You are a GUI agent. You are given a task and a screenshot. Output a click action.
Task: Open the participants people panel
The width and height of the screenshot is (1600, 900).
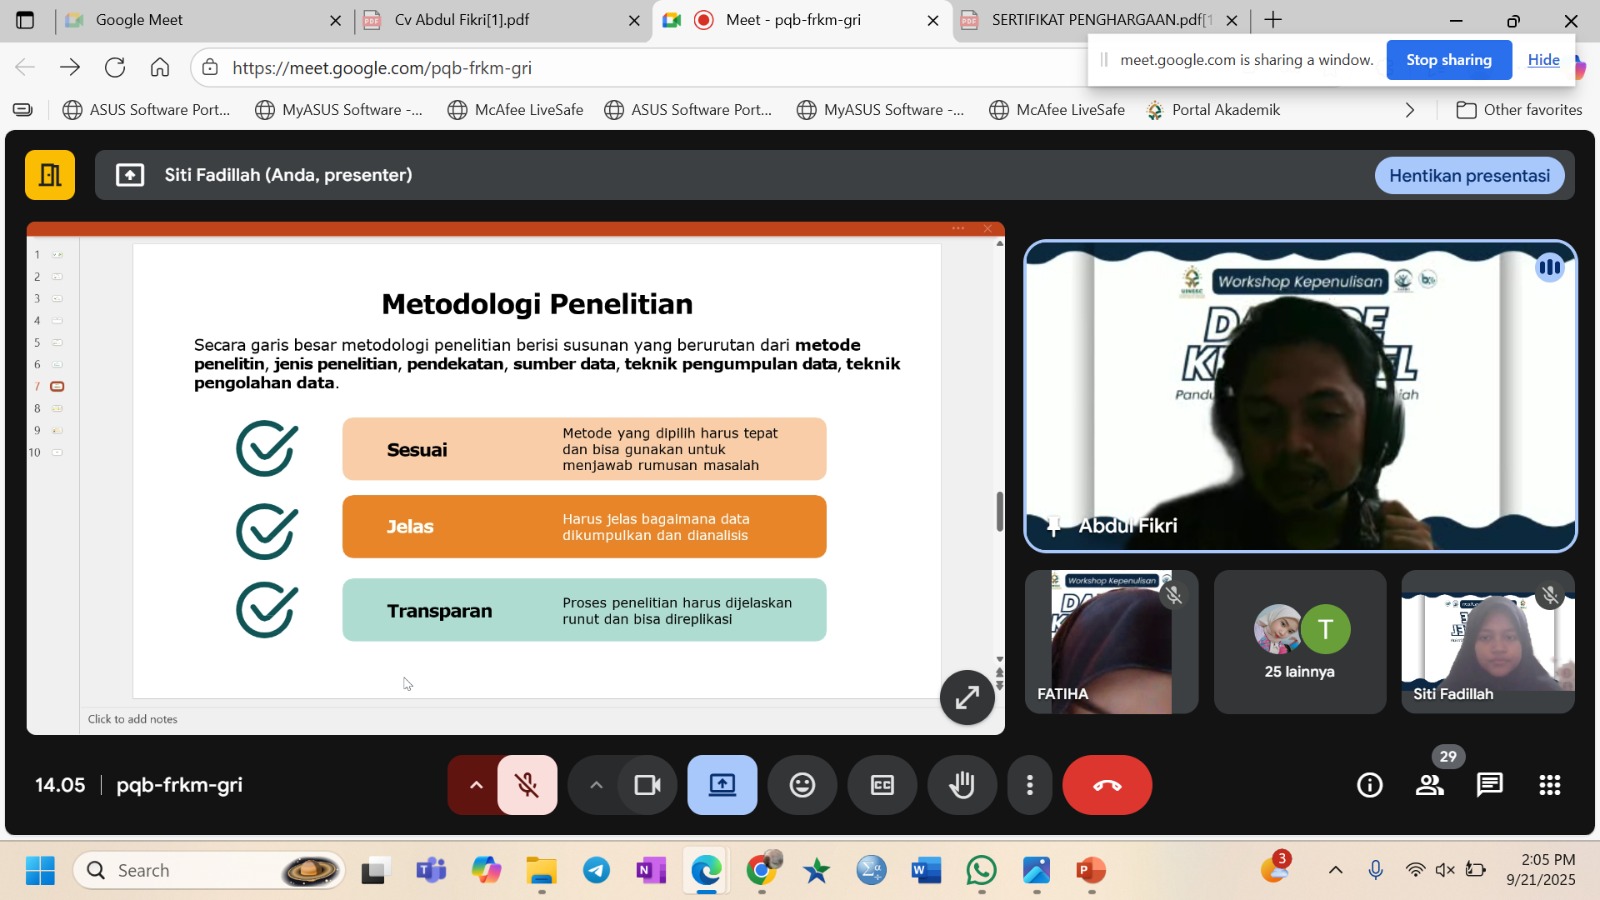coord(1430,785)
